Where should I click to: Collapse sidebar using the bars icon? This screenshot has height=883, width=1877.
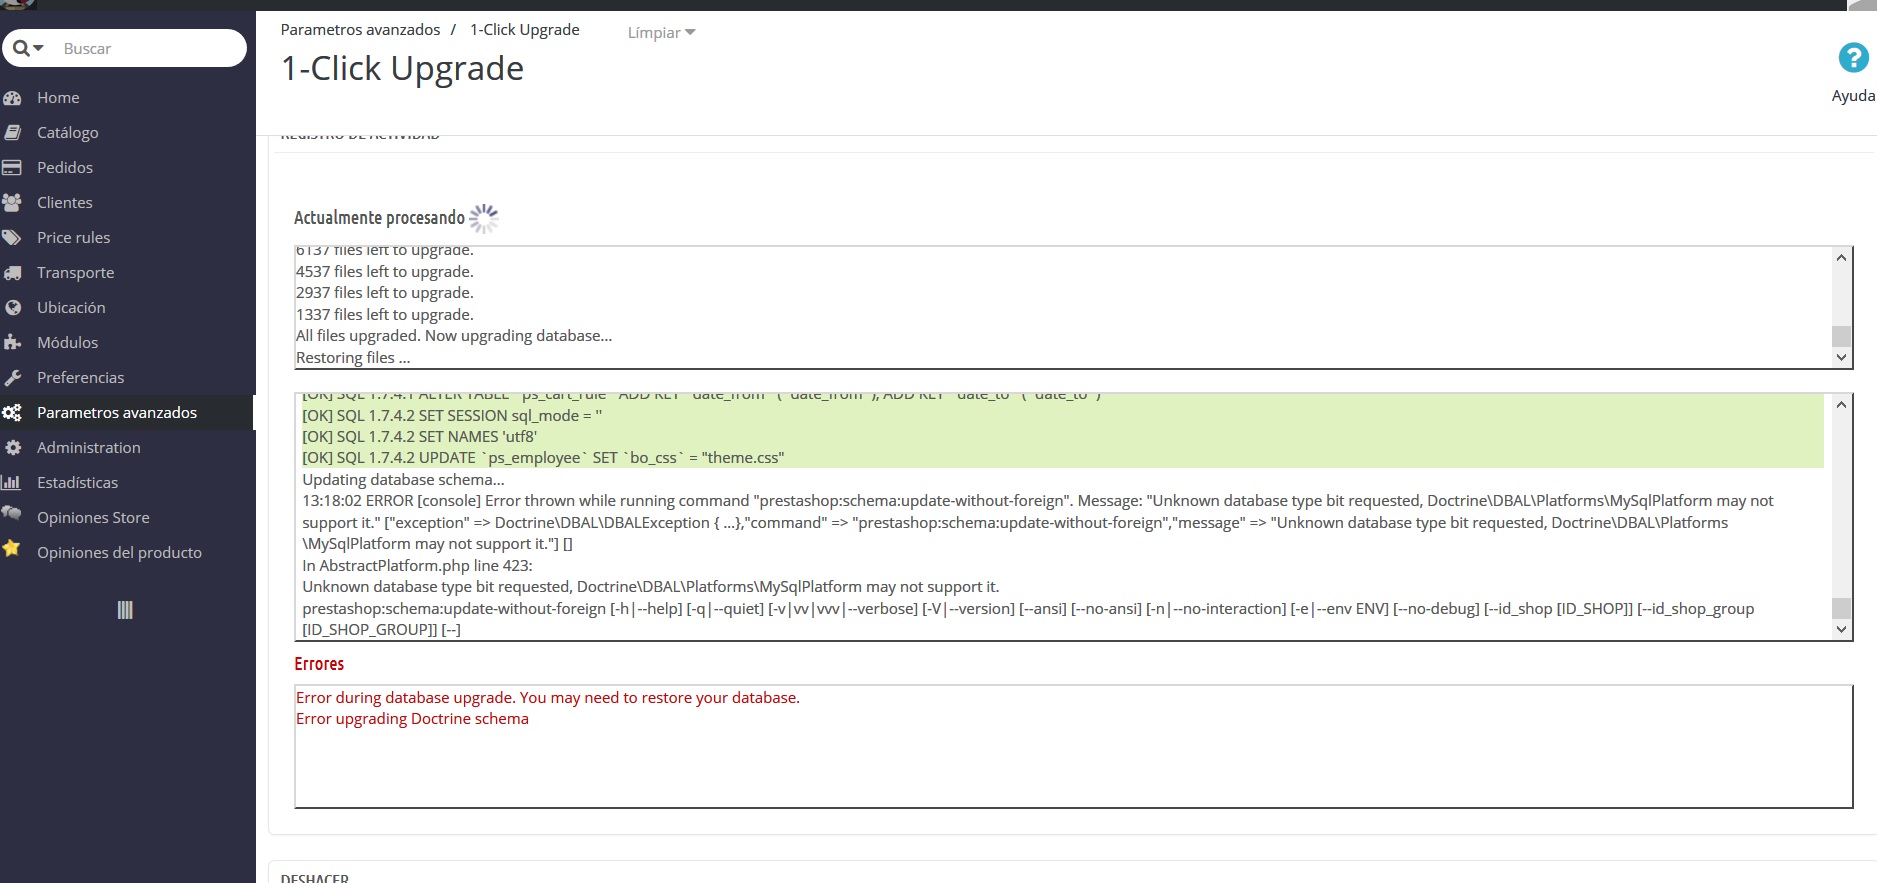click(x=125, y=610)
